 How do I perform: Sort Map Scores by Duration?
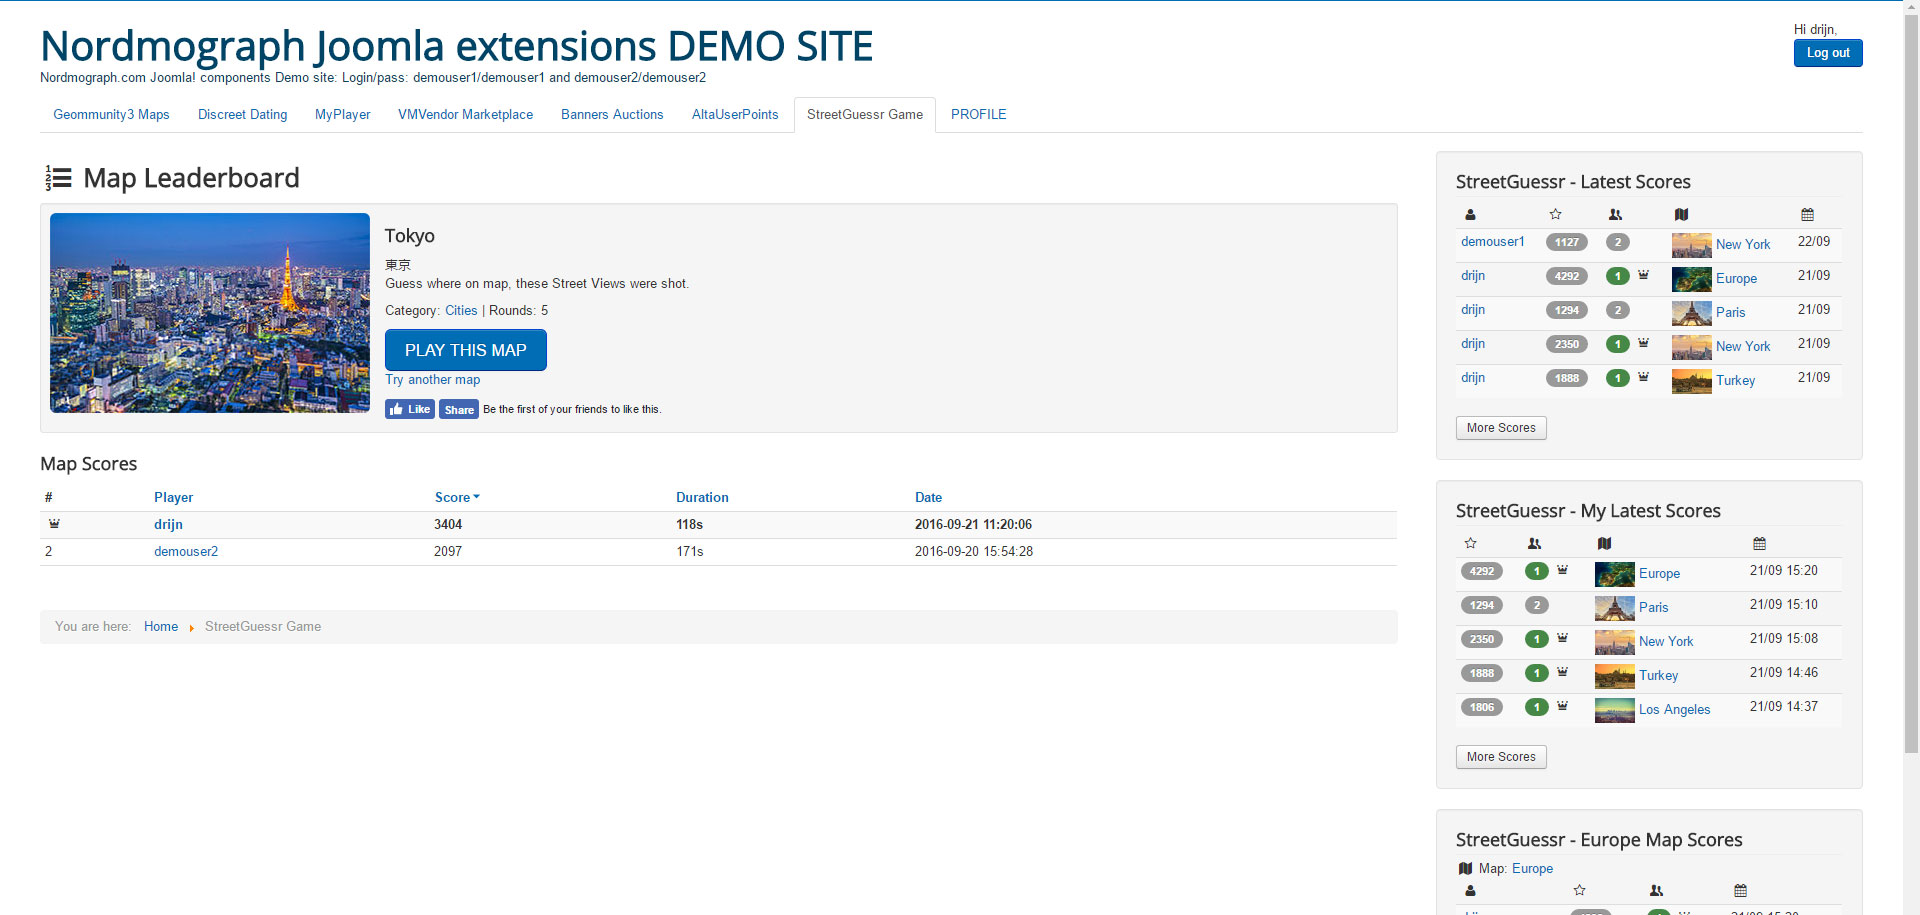pyautogui.click(x=702, y=497)
